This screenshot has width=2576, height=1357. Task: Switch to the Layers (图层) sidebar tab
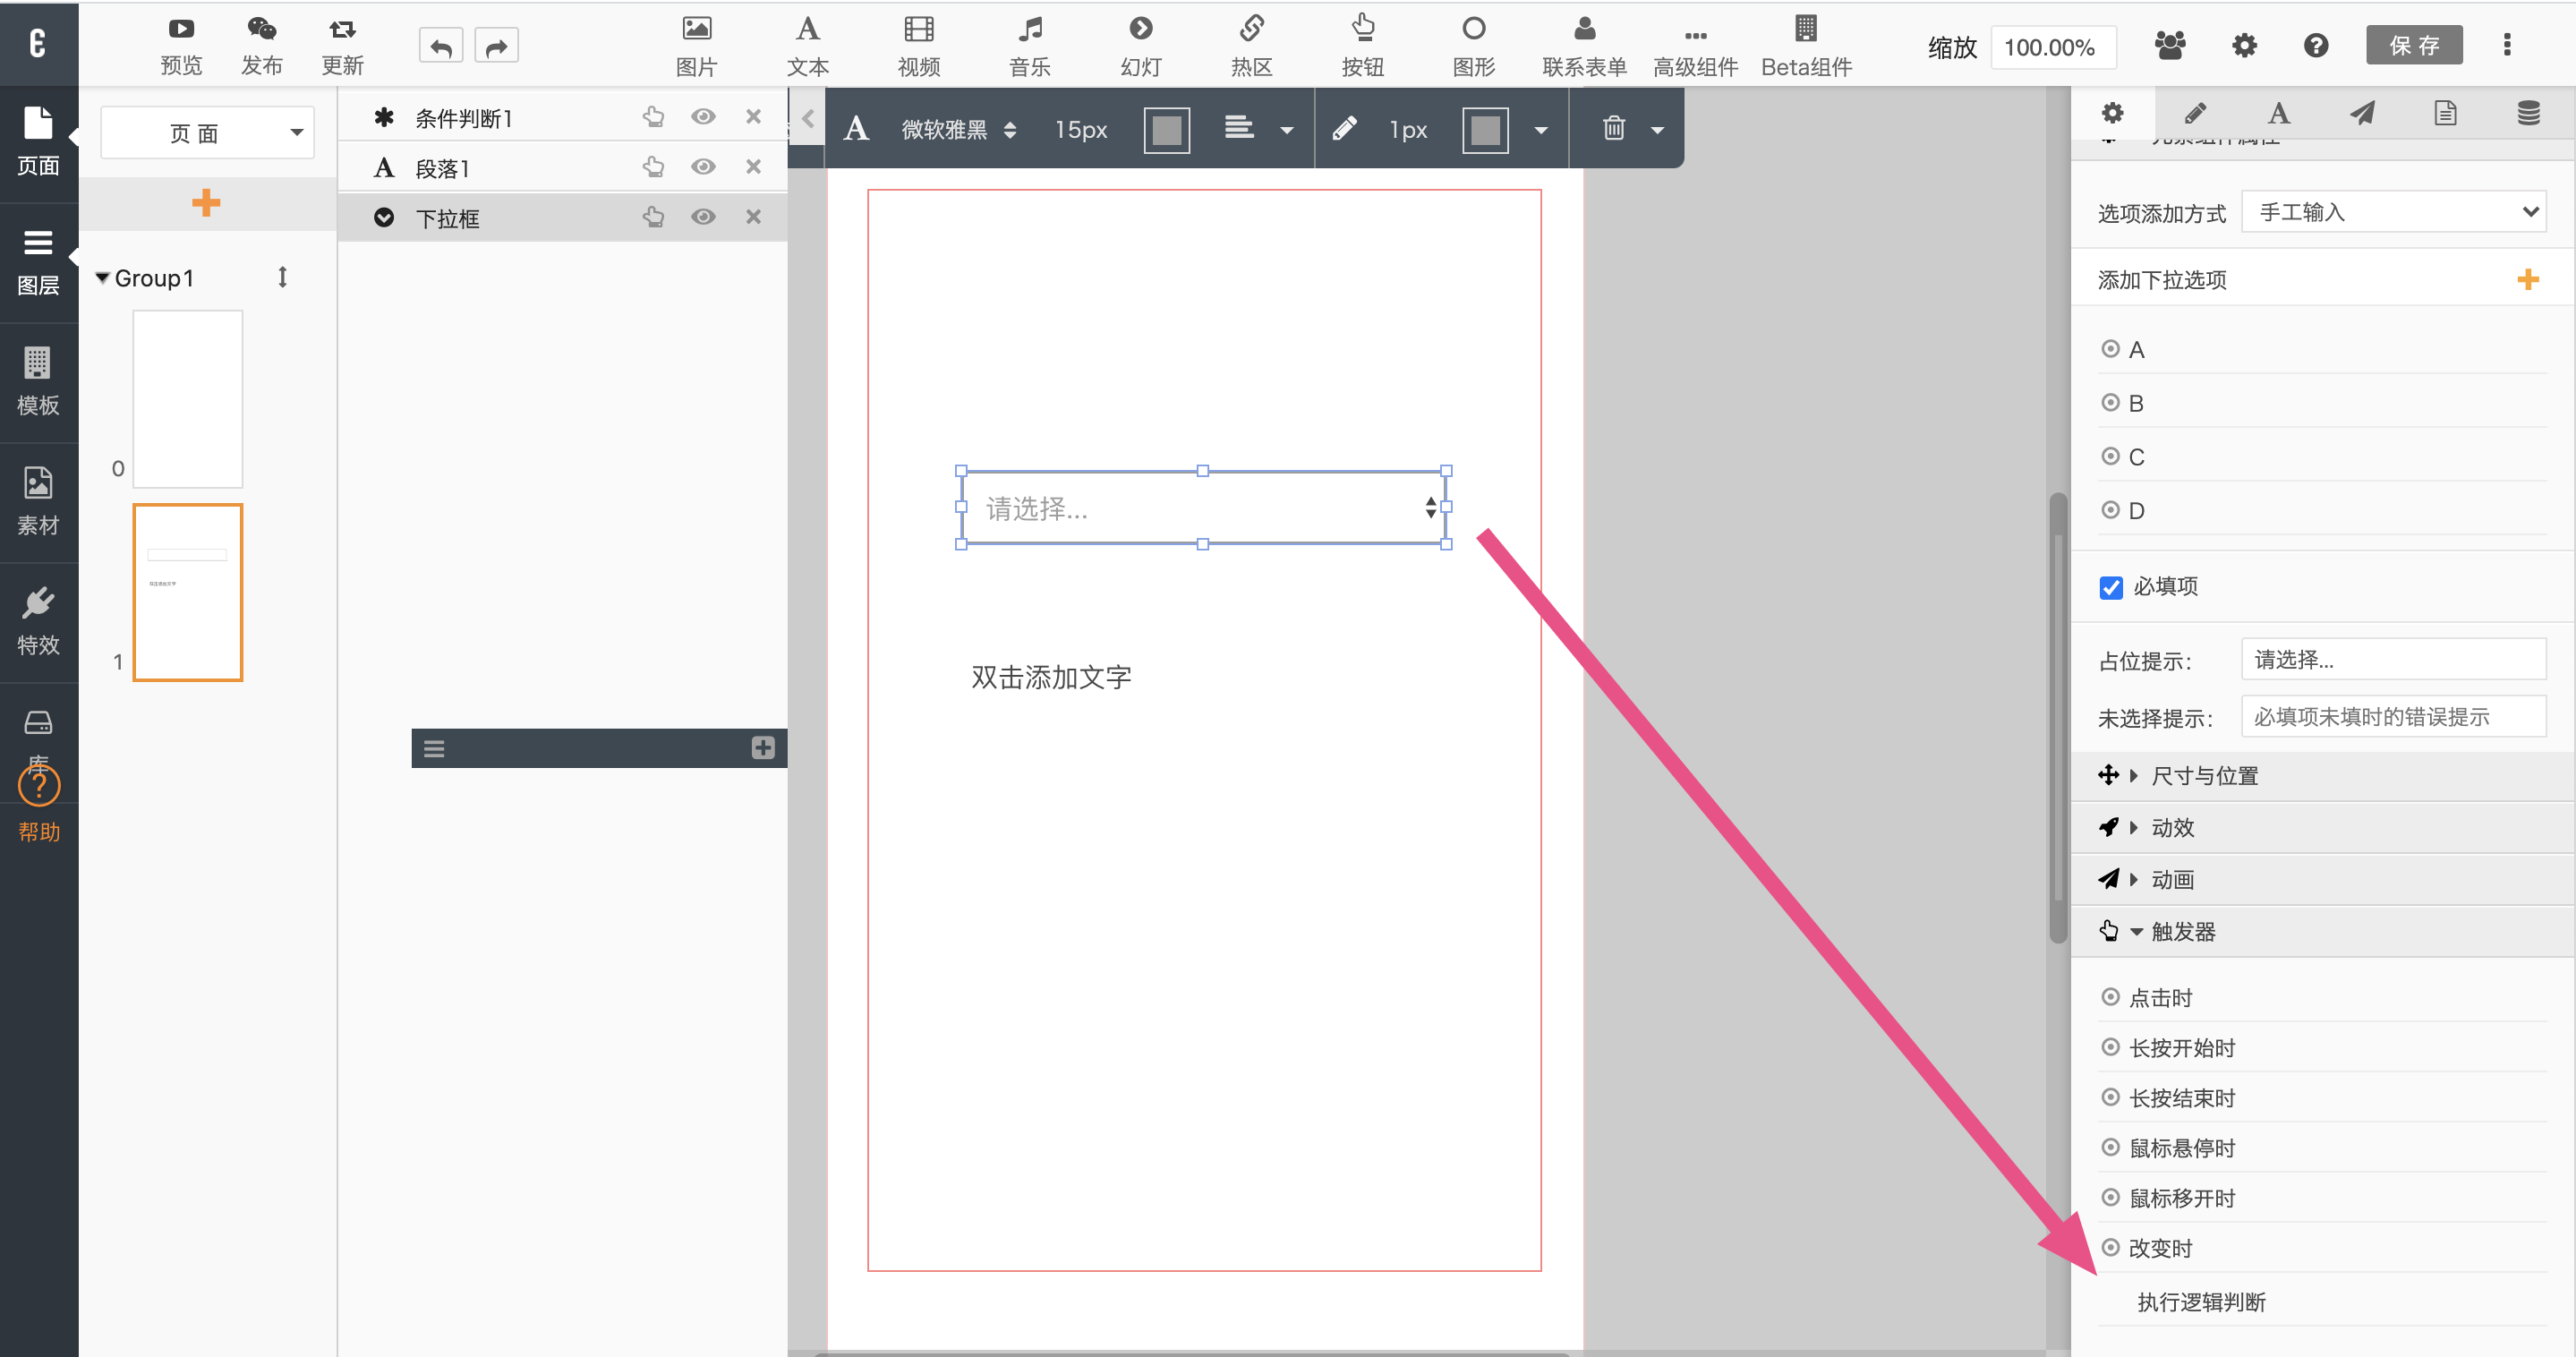click(x=38, y=261)
